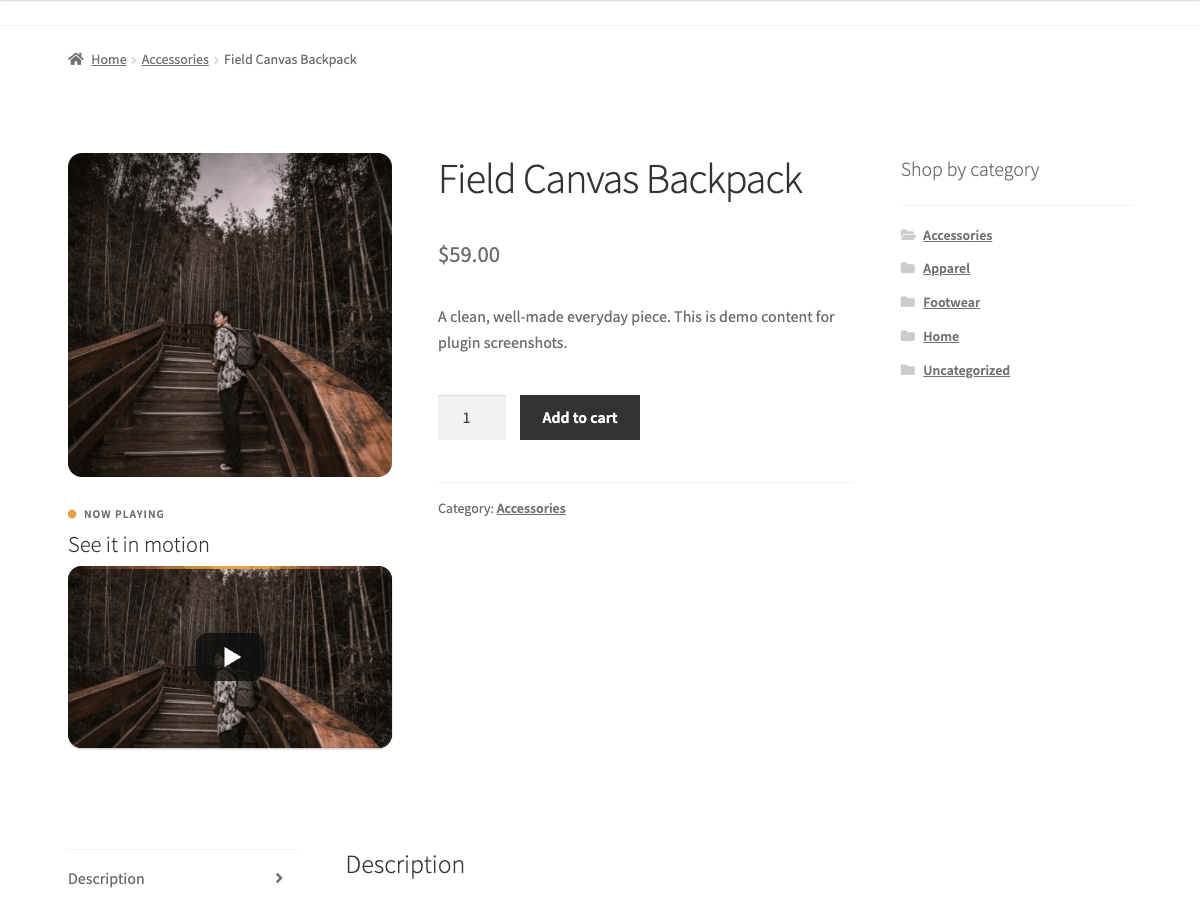Click the home icon in breadcrumb
The height and width of the screenshot is (900, 1200).
point(76,59)
